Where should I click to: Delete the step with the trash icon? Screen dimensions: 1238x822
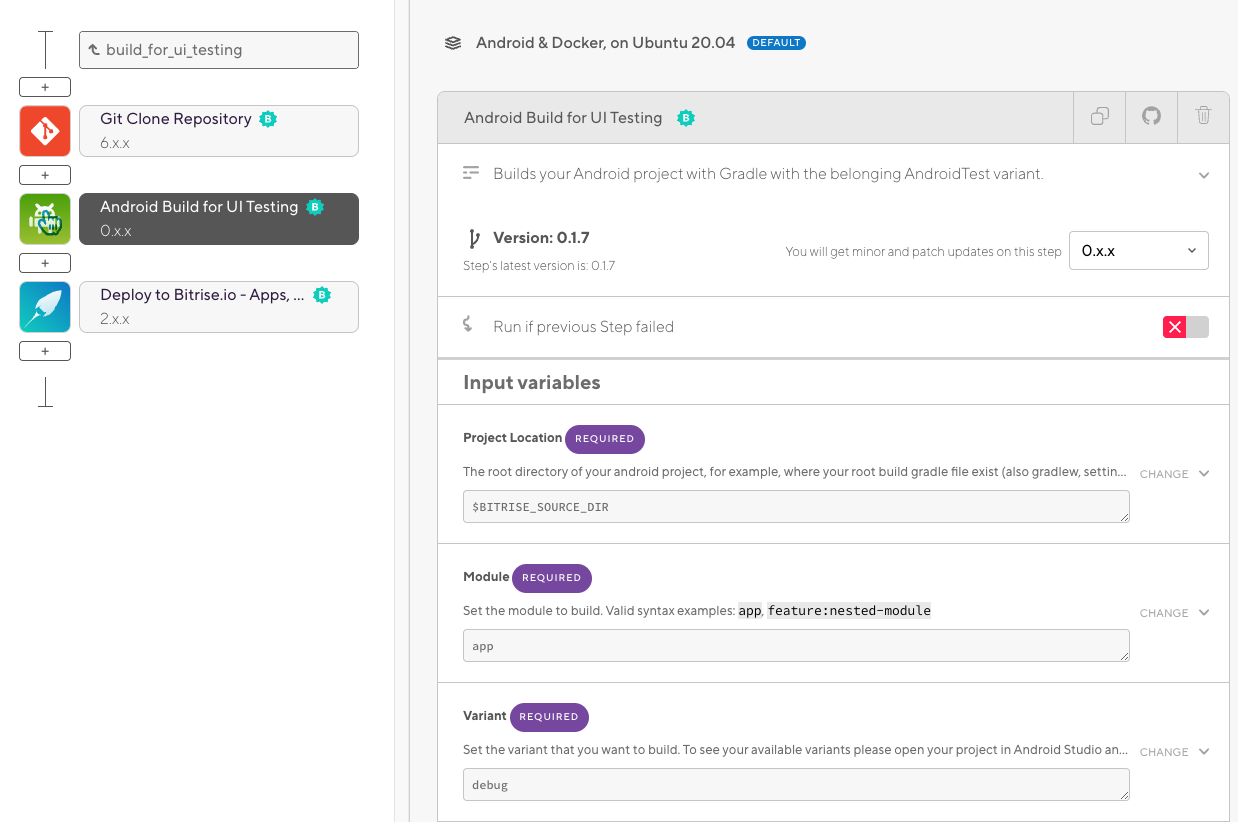(x=1203, y=117)
